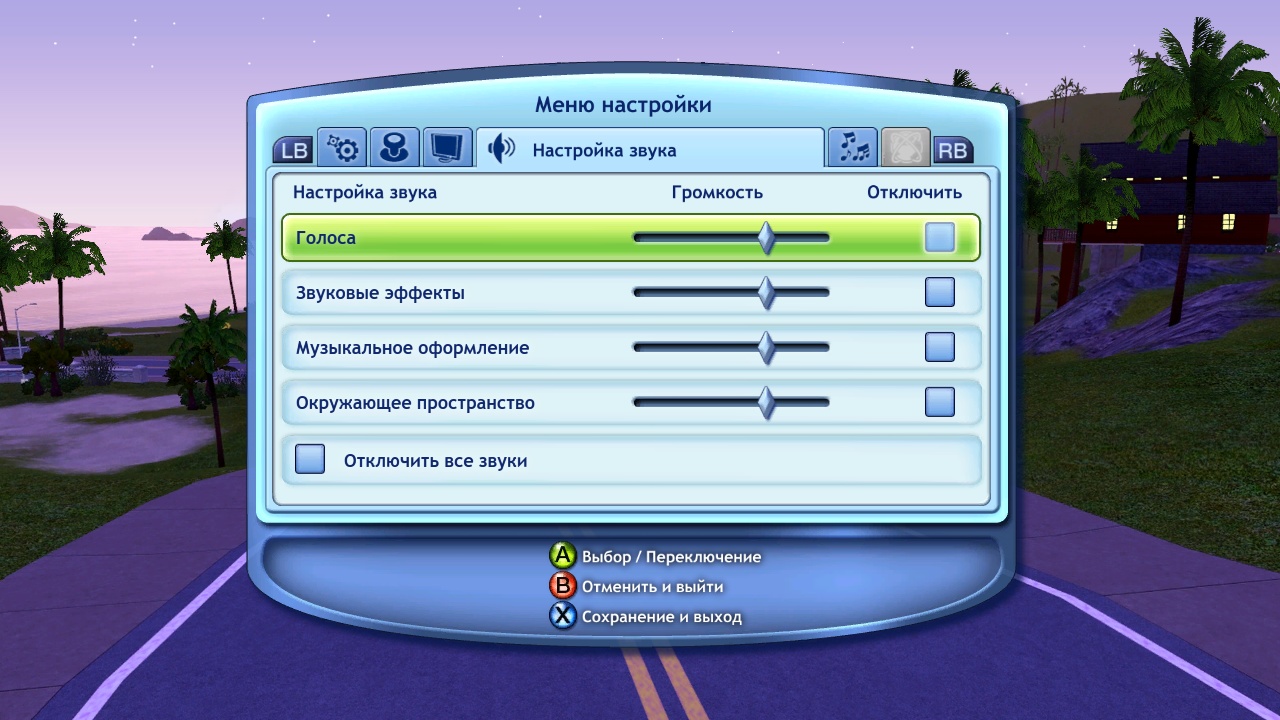The height and width of the screenshot is (720, 1280).
Task: Click the Отключить column header
Action: tap(914, 192)
